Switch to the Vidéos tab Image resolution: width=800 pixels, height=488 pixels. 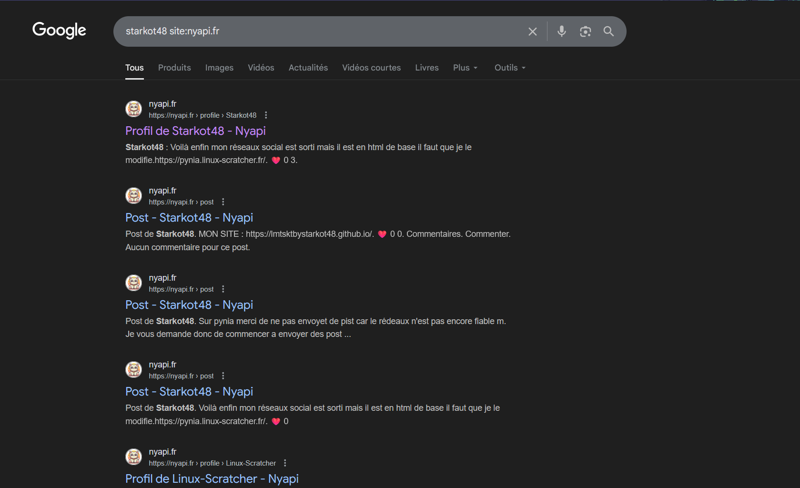261,68
